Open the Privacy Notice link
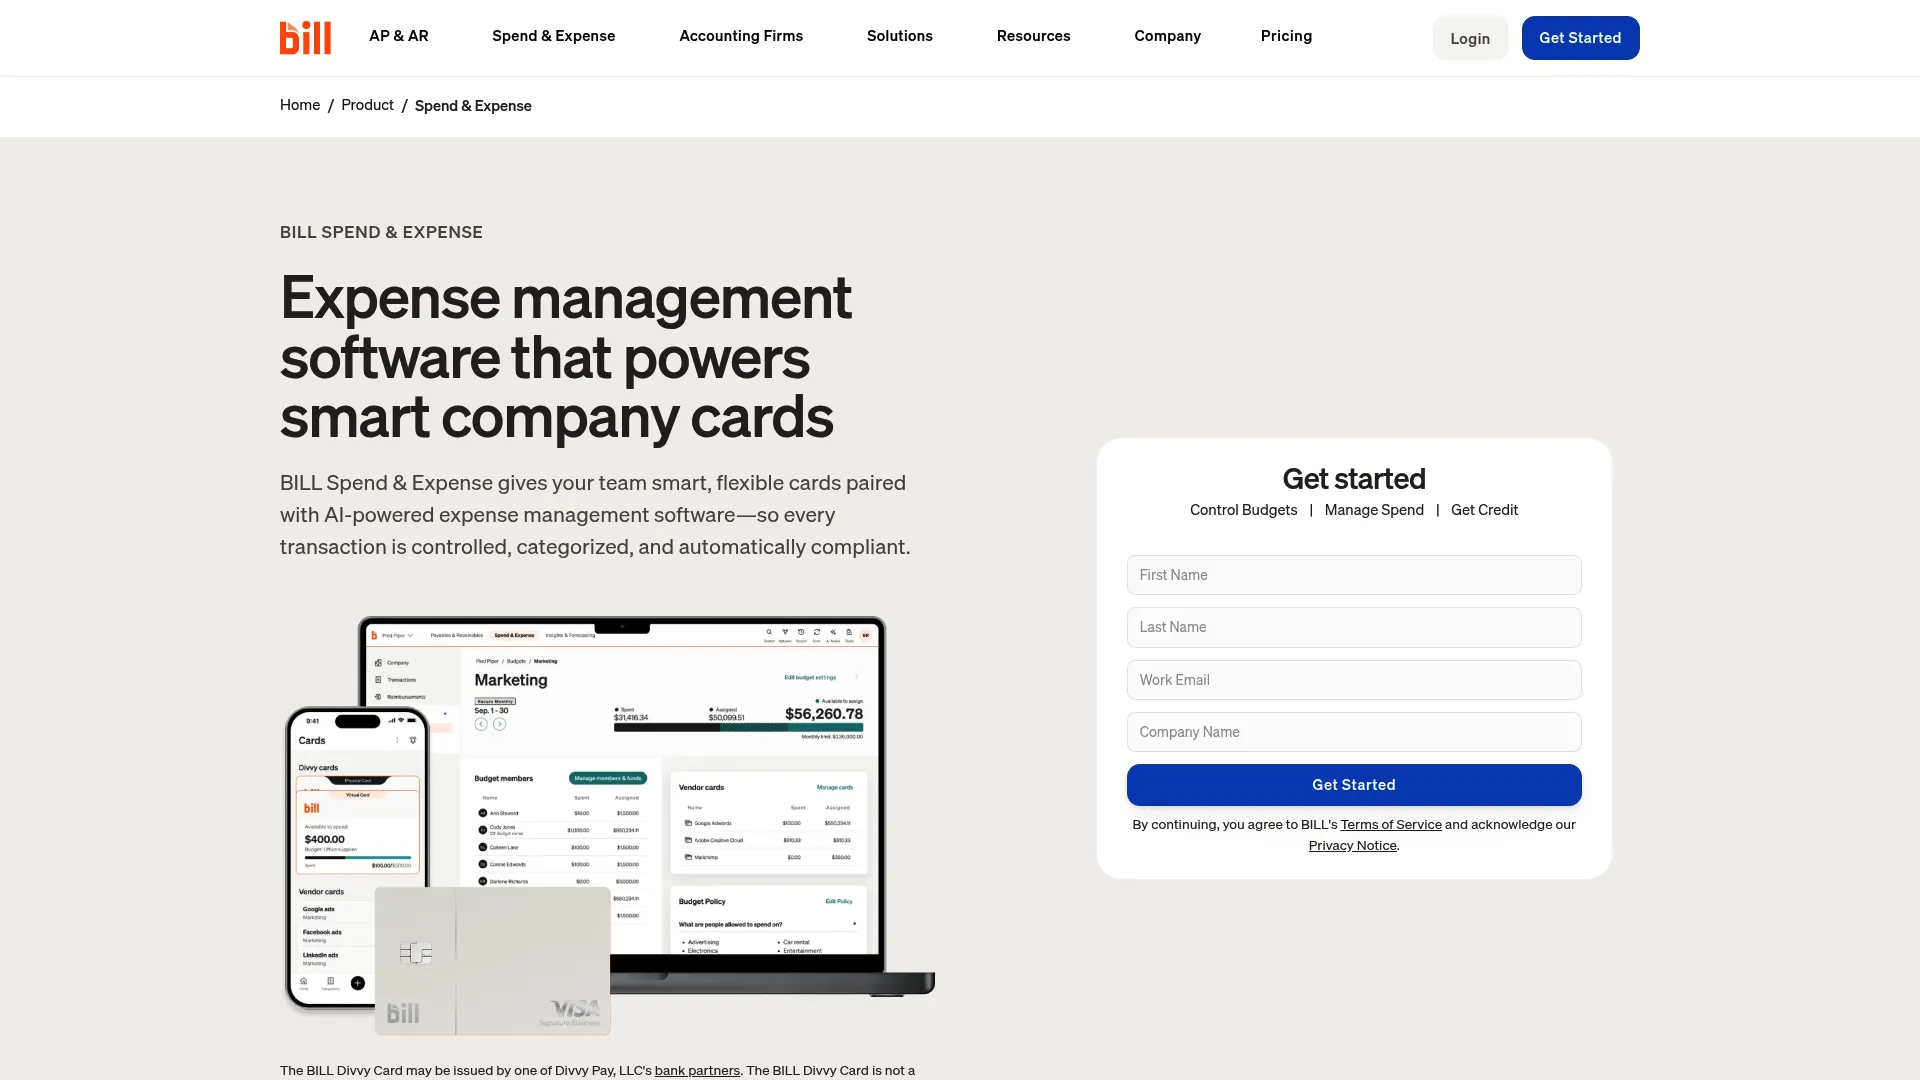Screen dimensions: 1920x1080 click(x=1352, y=846)
